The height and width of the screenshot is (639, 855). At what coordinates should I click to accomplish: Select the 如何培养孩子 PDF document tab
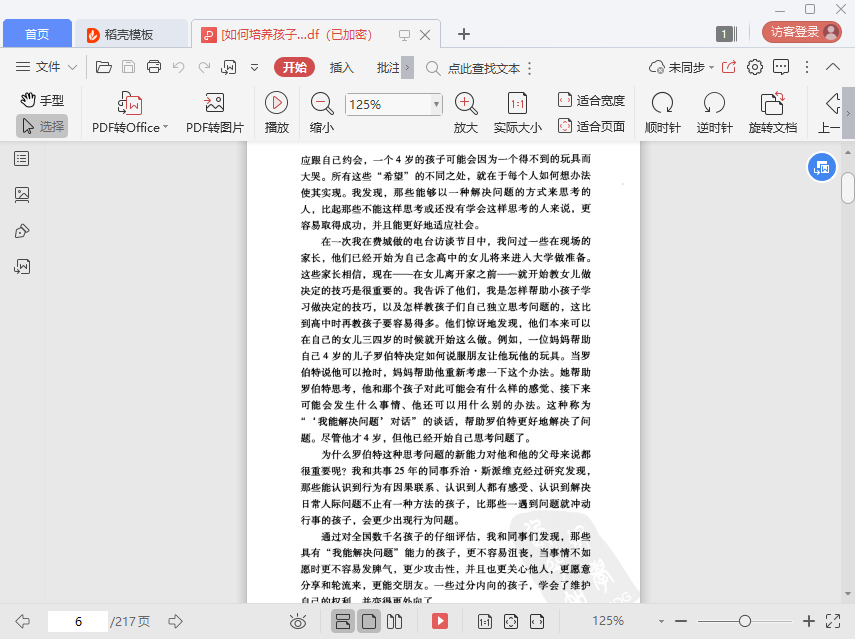point(296,35)
